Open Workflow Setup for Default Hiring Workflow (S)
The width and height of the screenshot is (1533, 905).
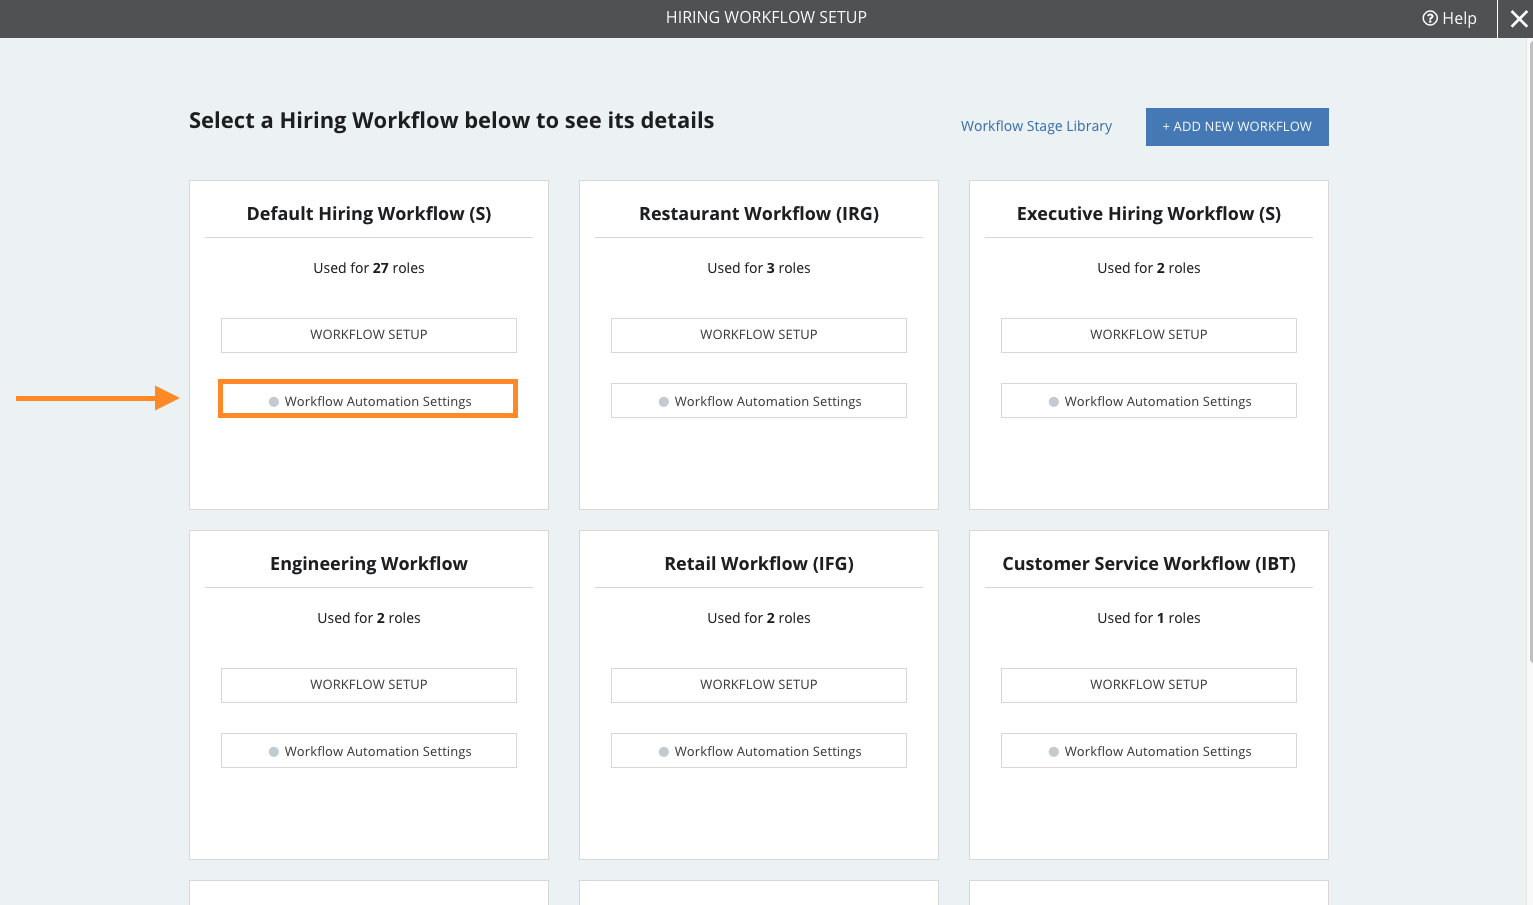(369, 335)
